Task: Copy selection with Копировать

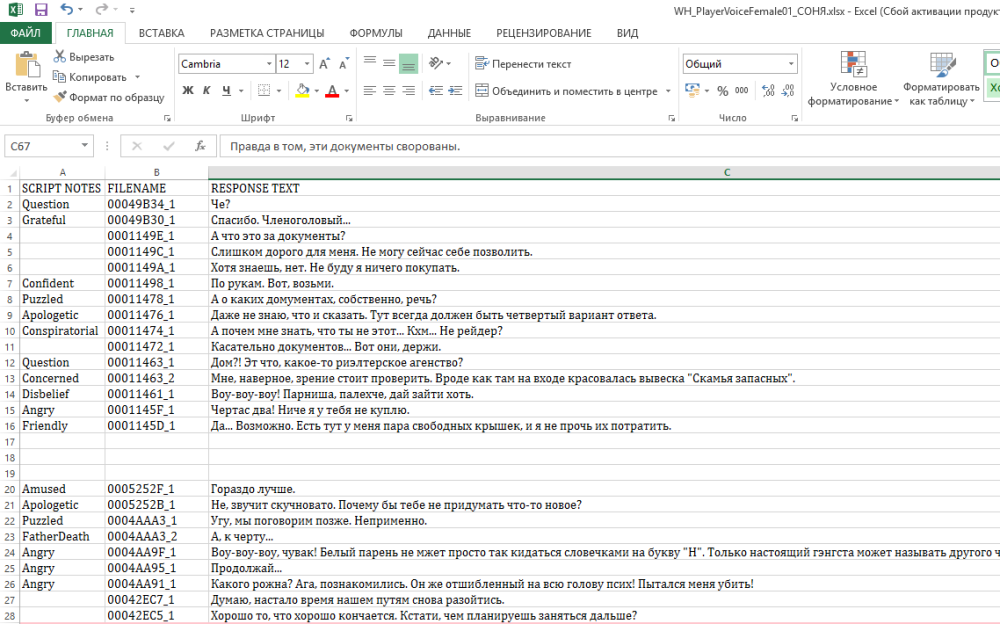Action: coord(90,77)
